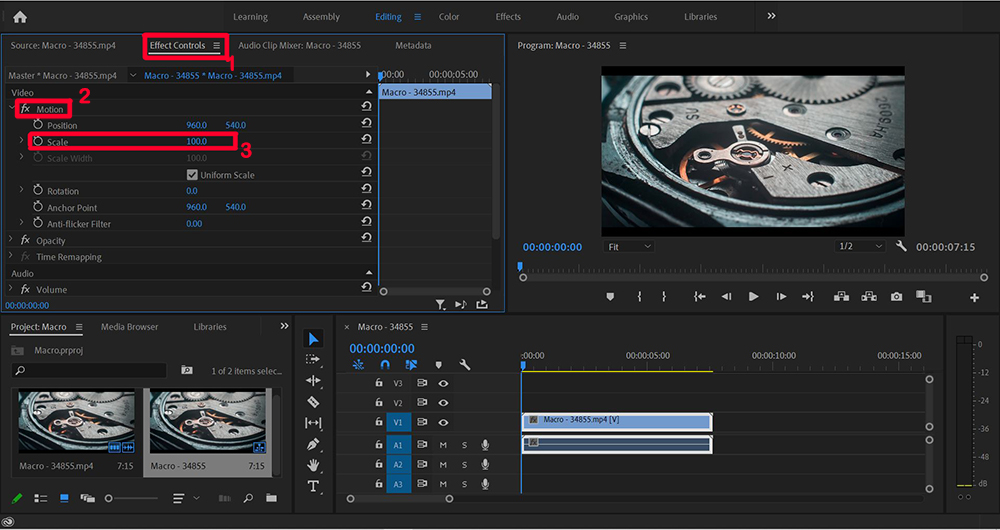Hide track V1 output with eye icon
The image size is (1000, 530).
point(443,422)
